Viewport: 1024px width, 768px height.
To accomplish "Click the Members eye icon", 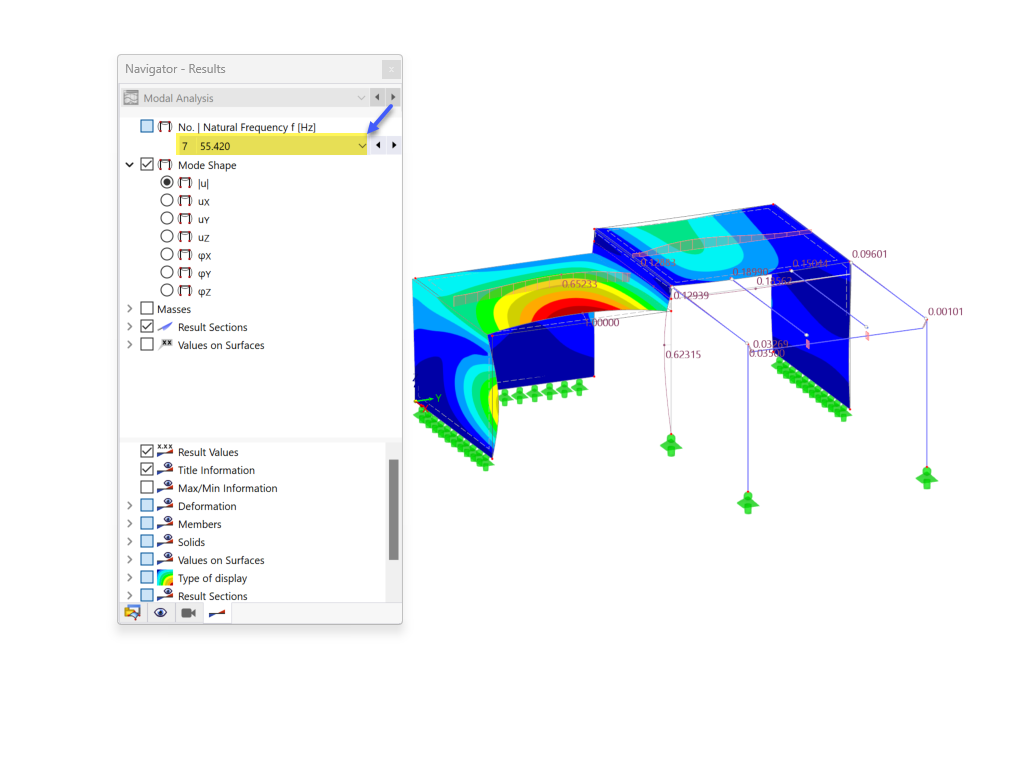I will click(x=165, y=523).
